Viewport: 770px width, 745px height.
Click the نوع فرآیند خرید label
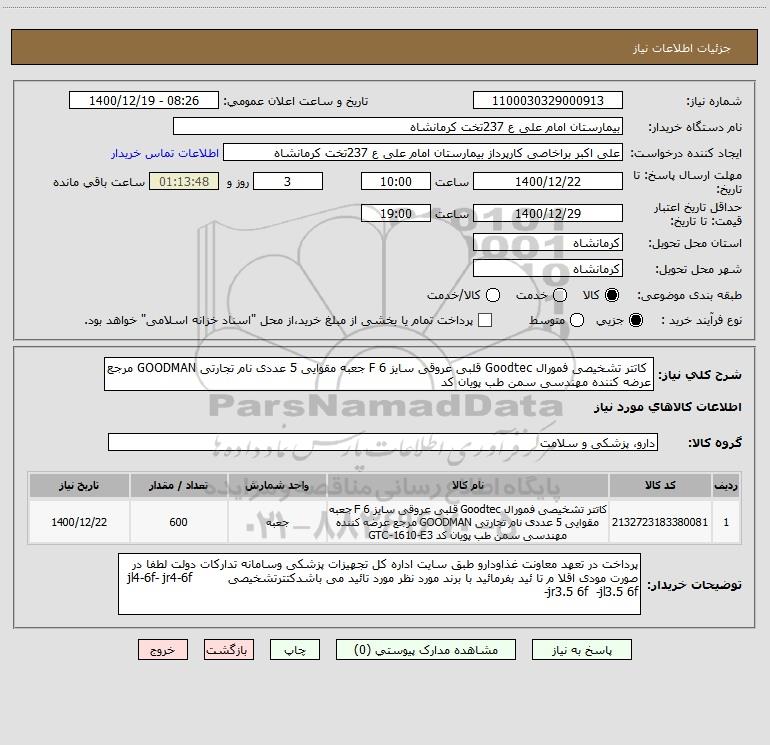click(x=702, y=320)
